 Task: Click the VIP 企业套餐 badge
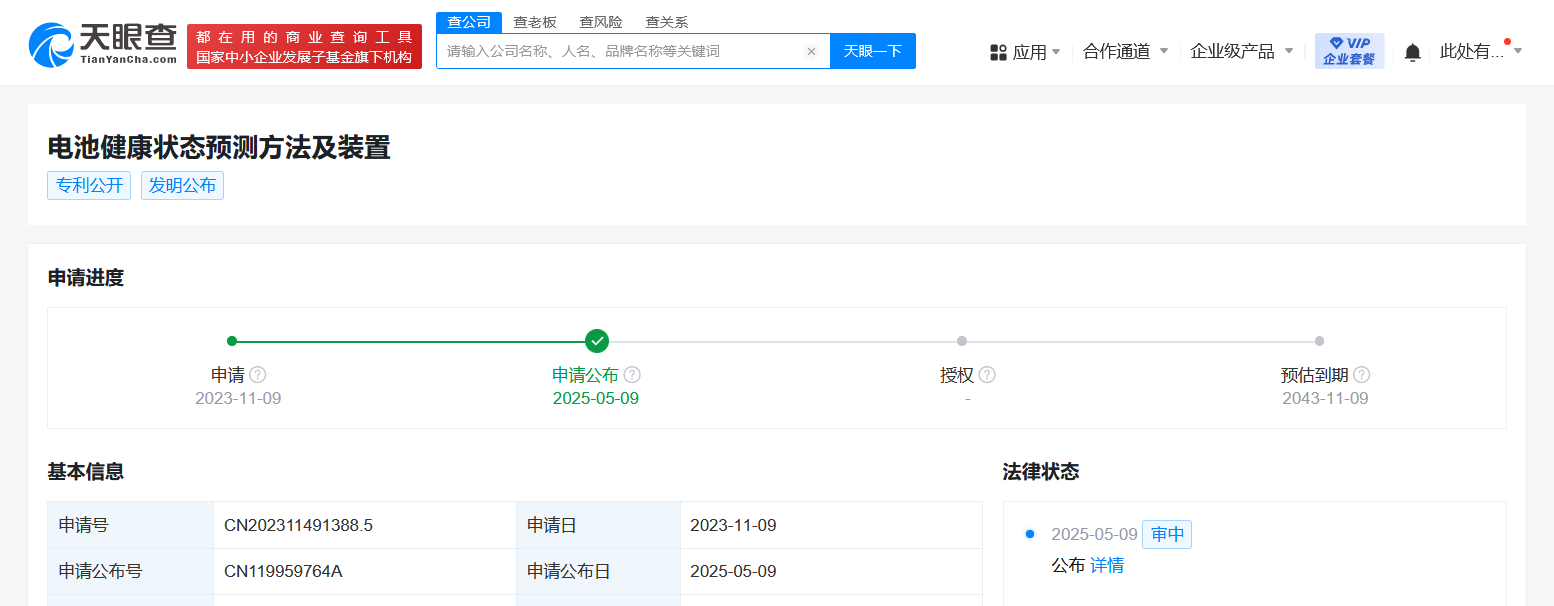(x=1349, y=51)
